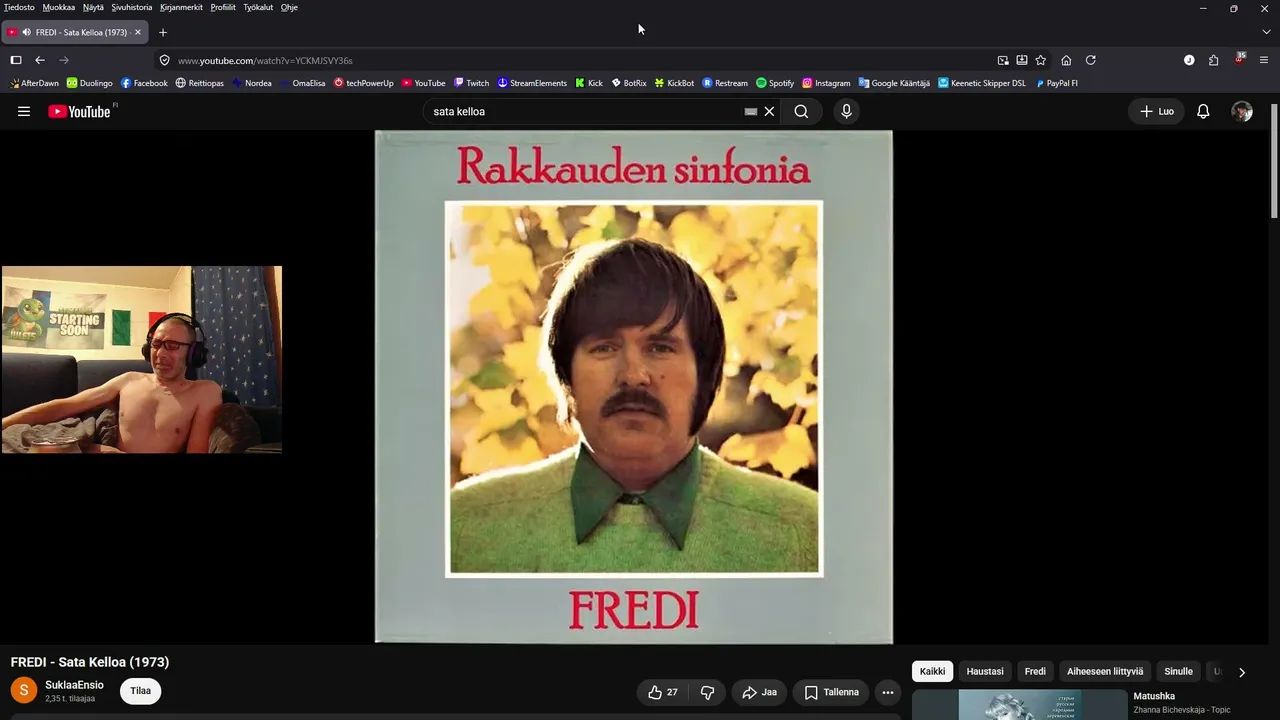The width and height of the screenshot is (1280, 720).
Task: Open the browser application menu
Action: [x=1266, y=60]
